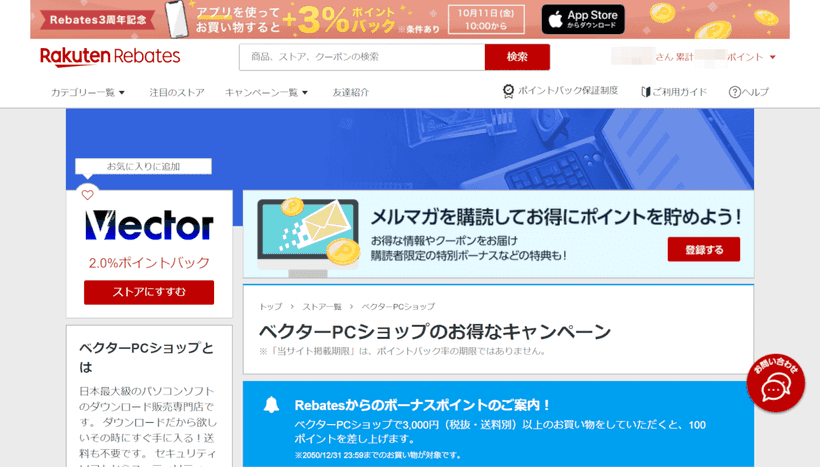Click the 2.0%ポイントバック text
Viewport: 820px width, 467px height.
coord(149,263)
